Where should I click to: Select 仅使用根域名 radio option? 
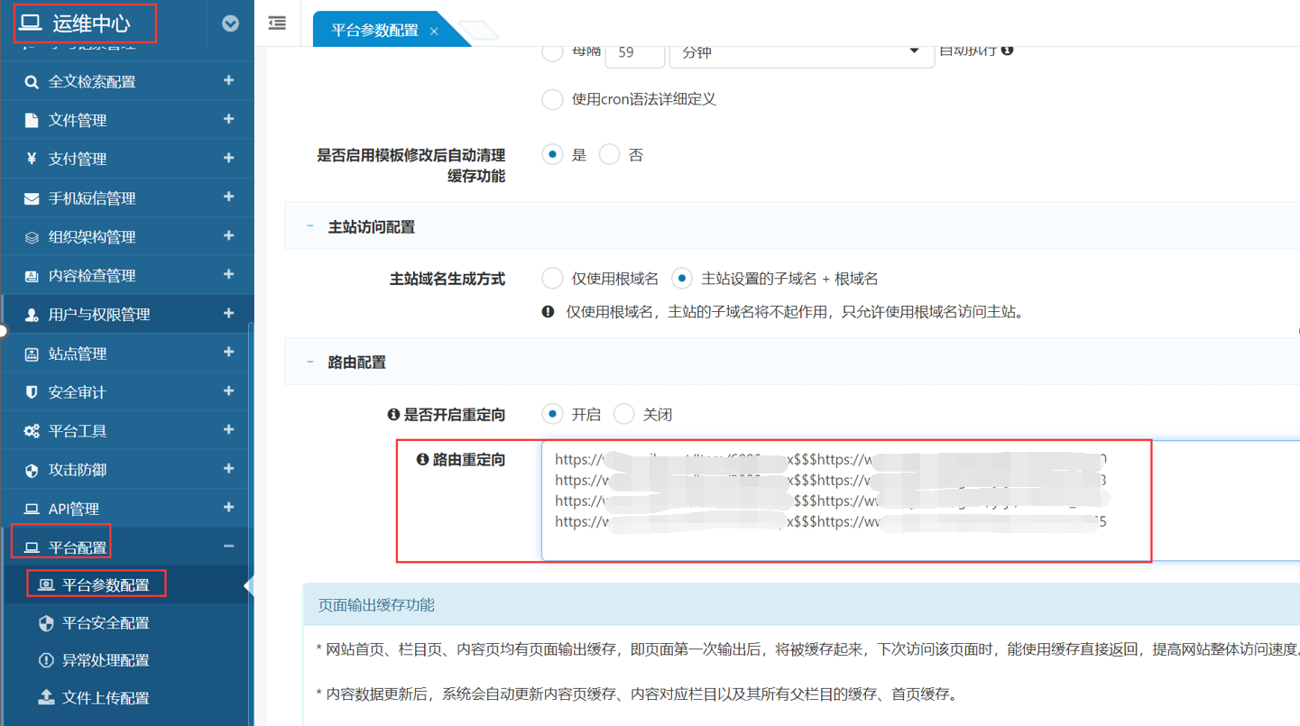[x=552, y=278]
